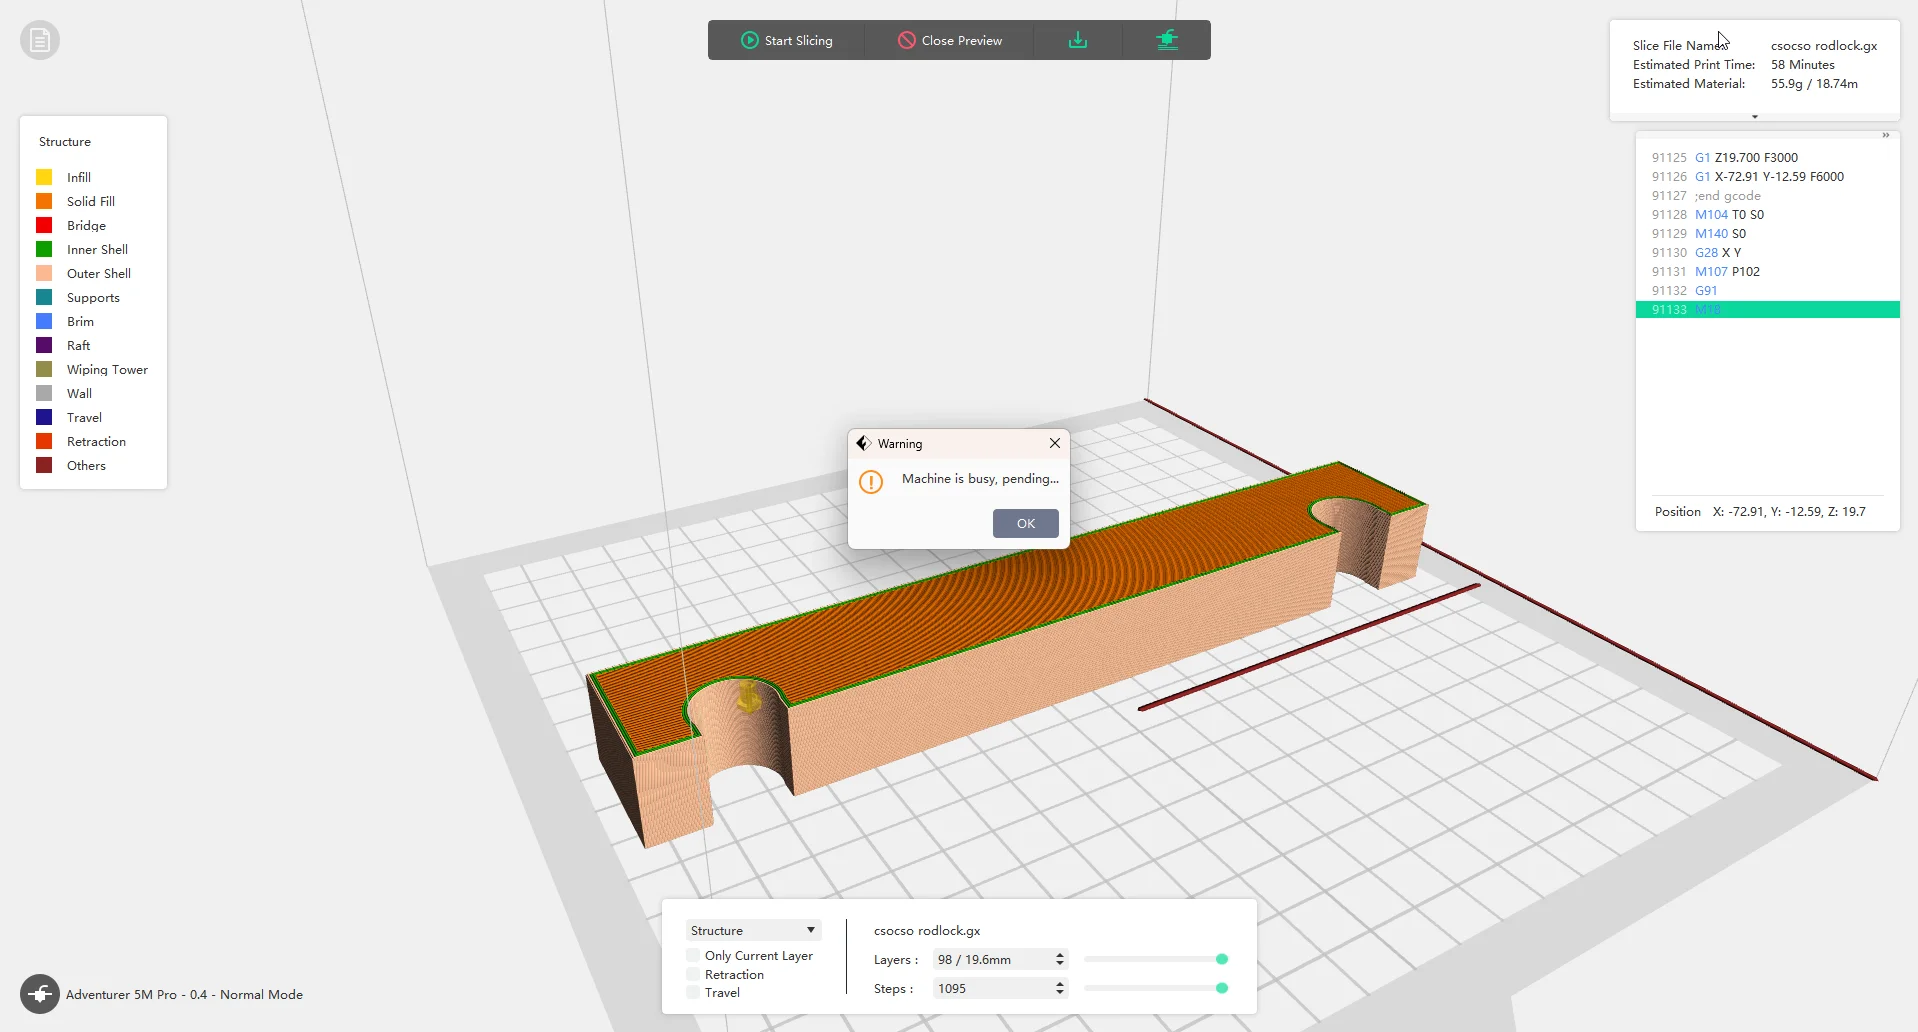Close the Warning dialog with the X
The image size is (1918, 1032).
click(x=1055, y=443)
